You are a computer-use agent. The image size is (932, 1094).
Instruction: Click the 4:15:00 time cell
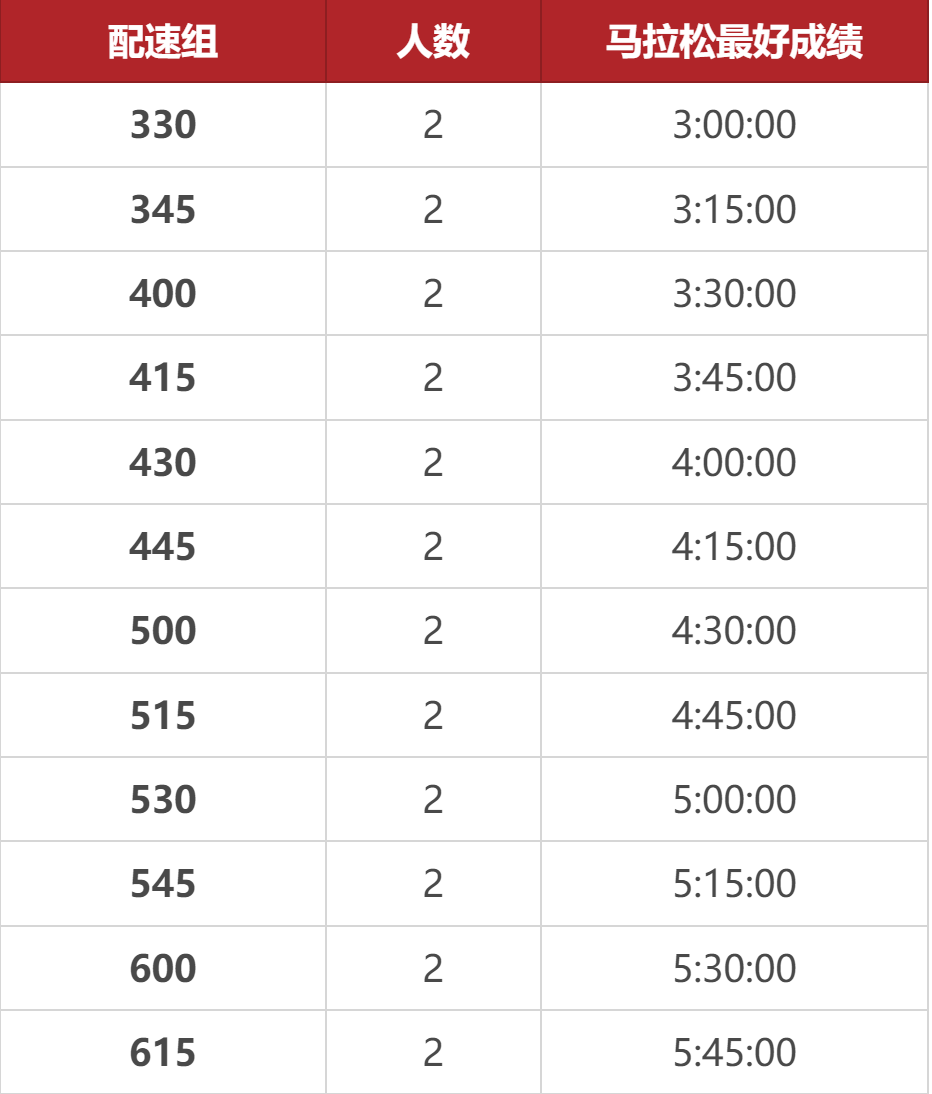[x=734, y=547]
